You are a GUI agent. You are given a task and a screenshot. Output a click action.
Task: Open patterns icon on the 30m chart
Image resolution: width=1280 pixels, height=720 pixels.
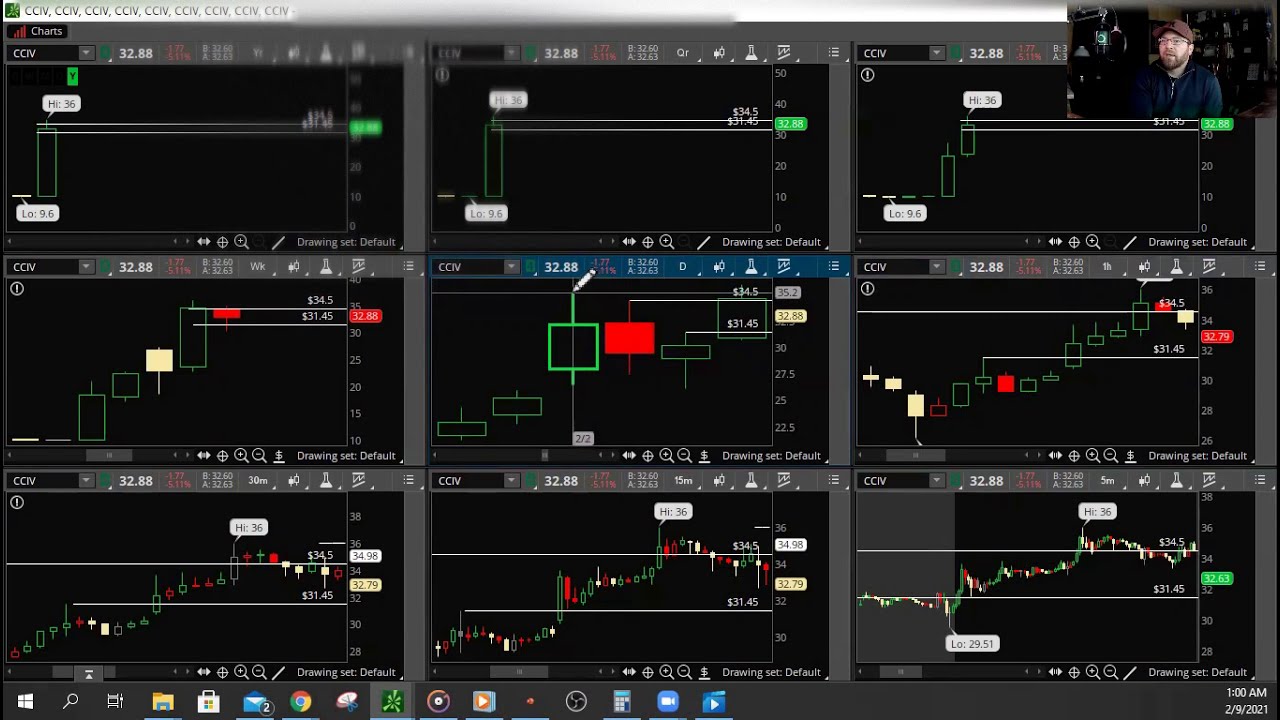359,481
